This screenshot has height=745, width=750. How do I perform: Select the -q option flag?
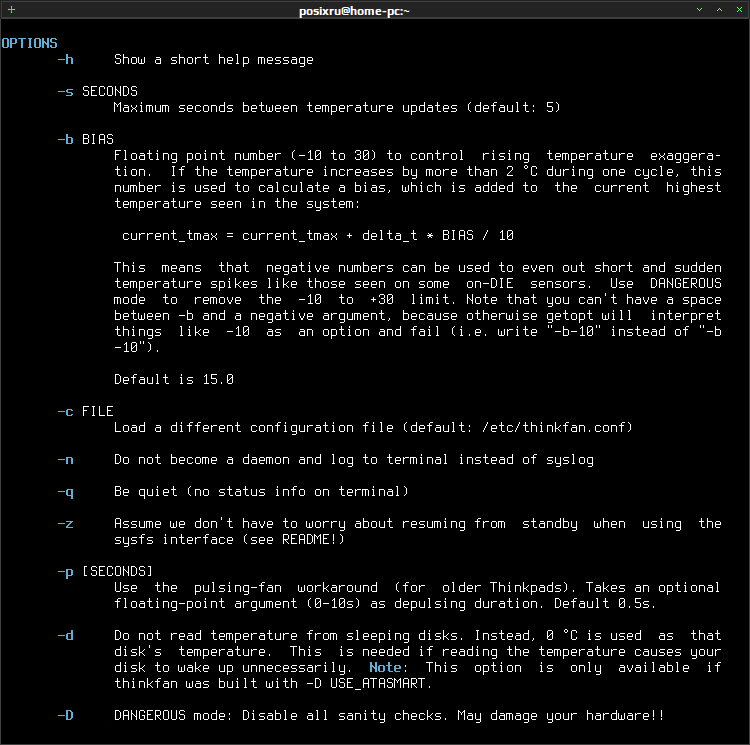(66, 492)
